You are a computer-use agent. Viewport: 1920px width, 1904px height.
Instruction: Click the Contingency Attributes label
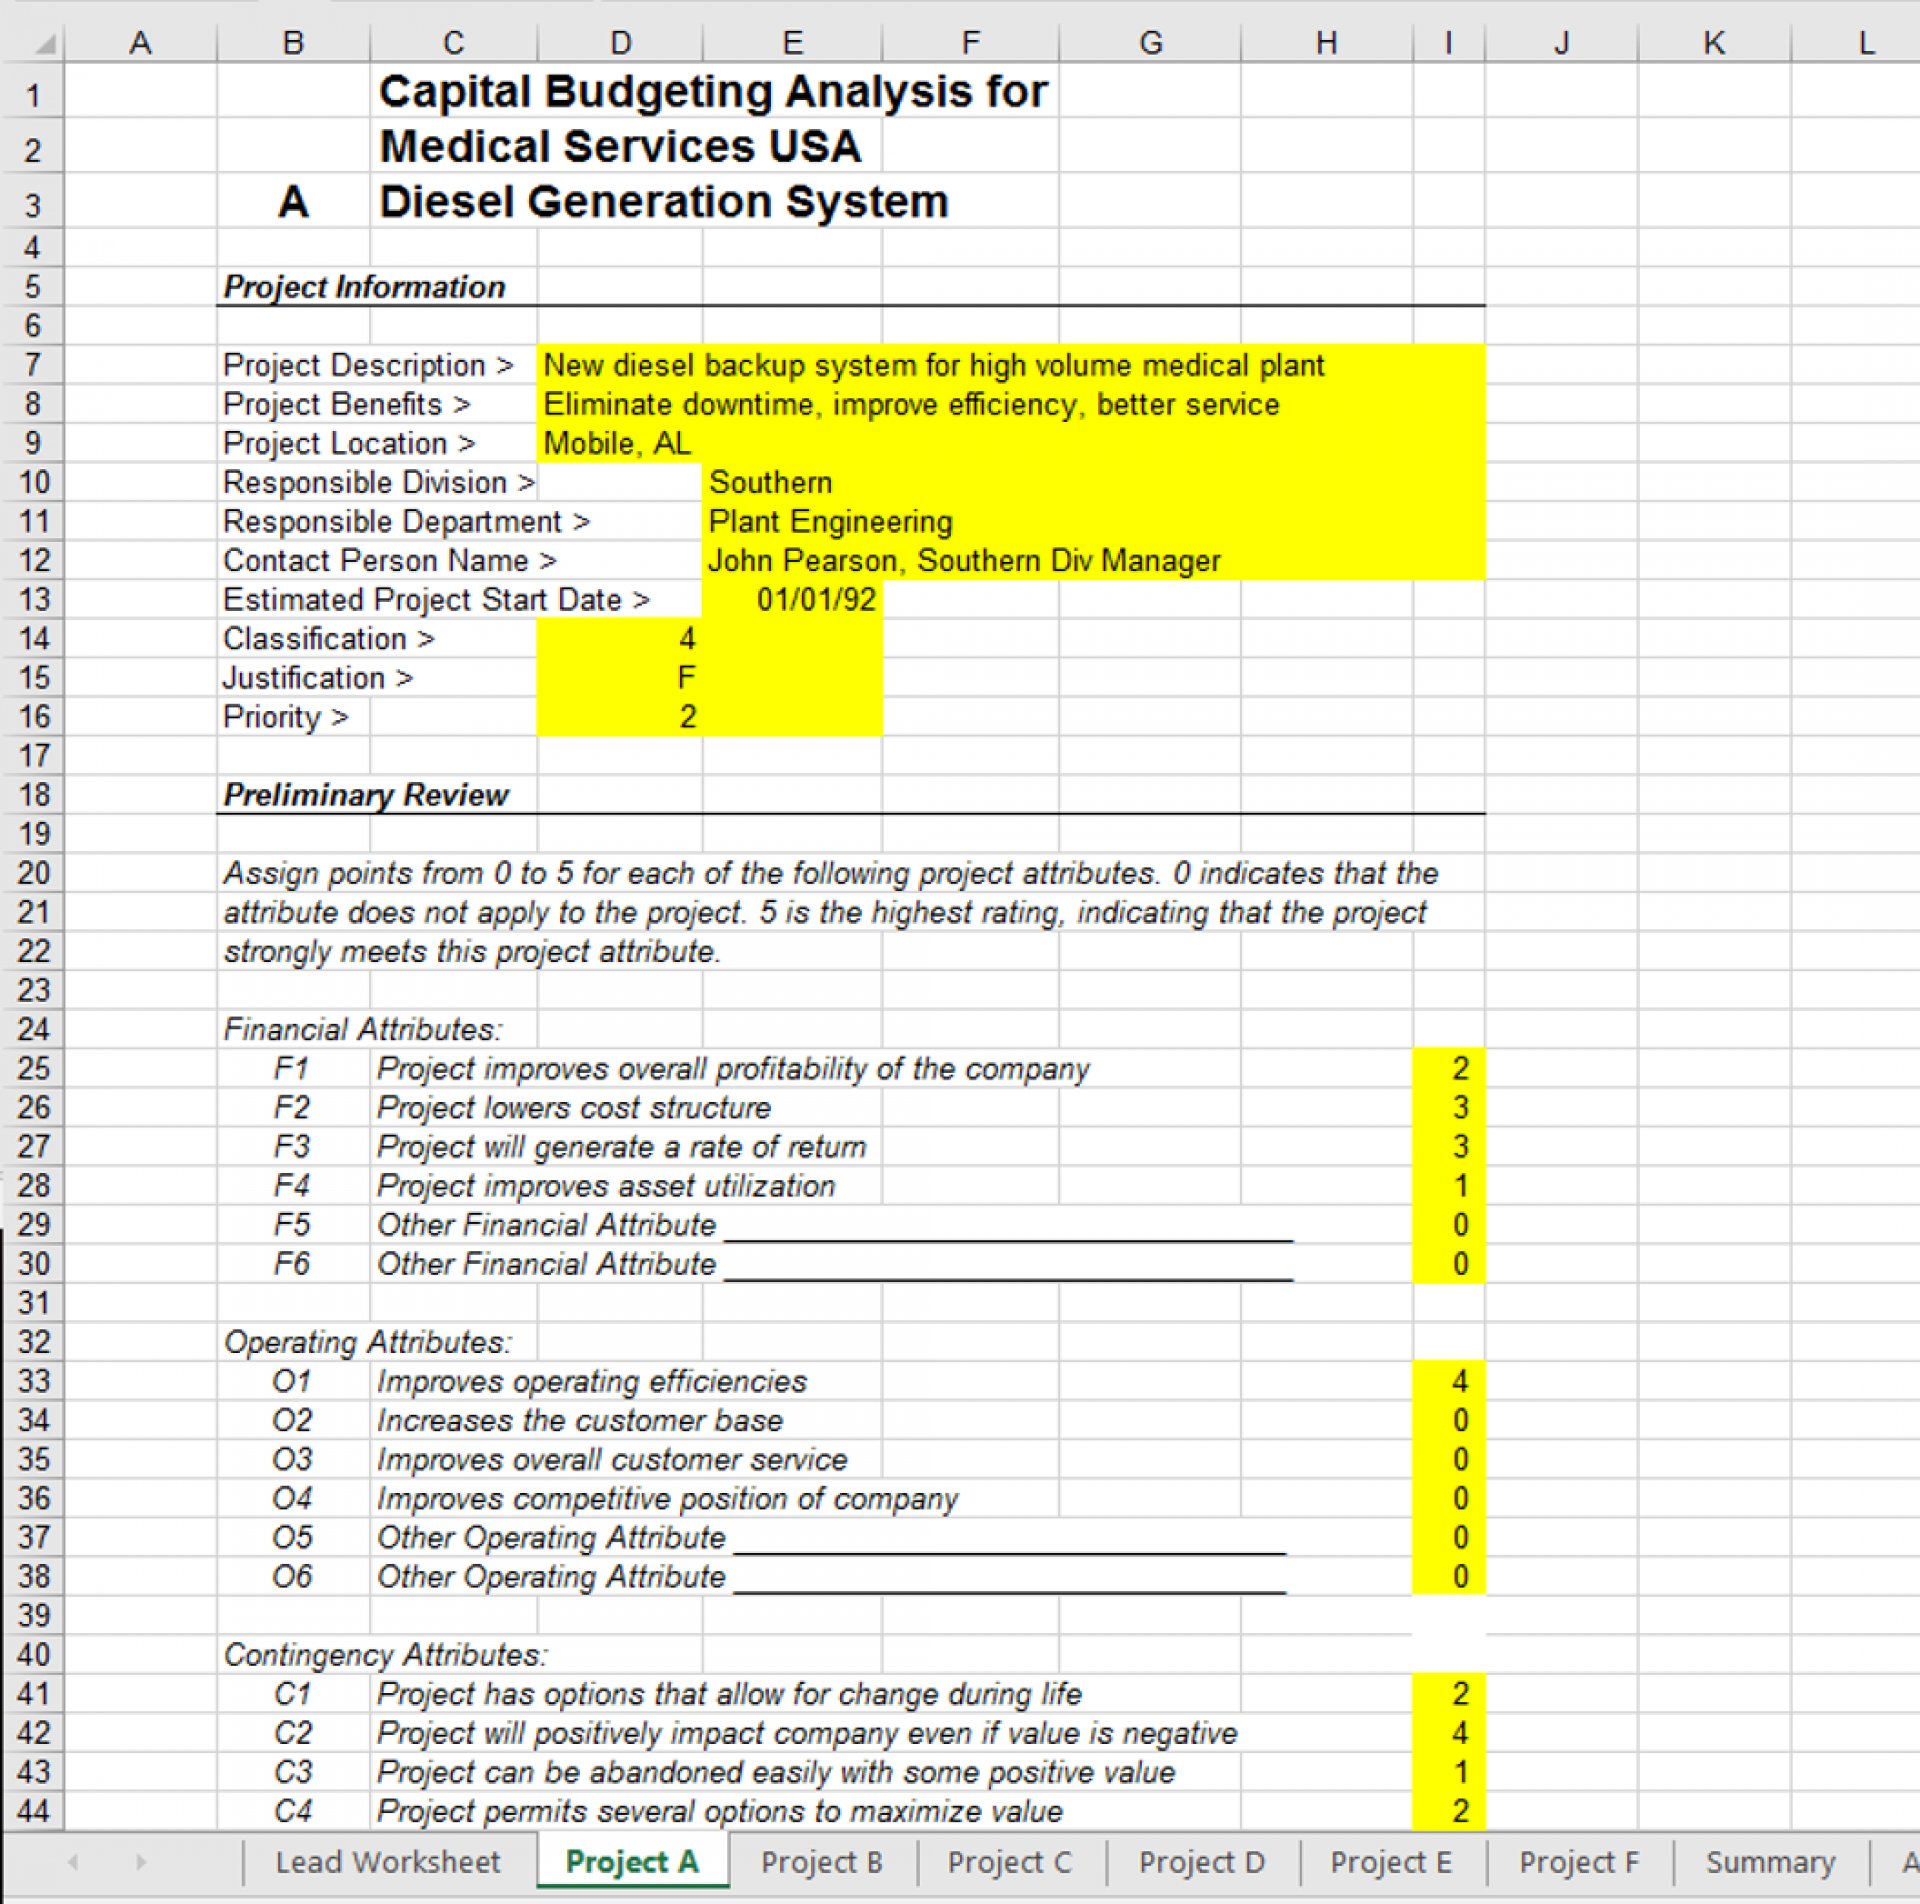tap(385, 1655)
